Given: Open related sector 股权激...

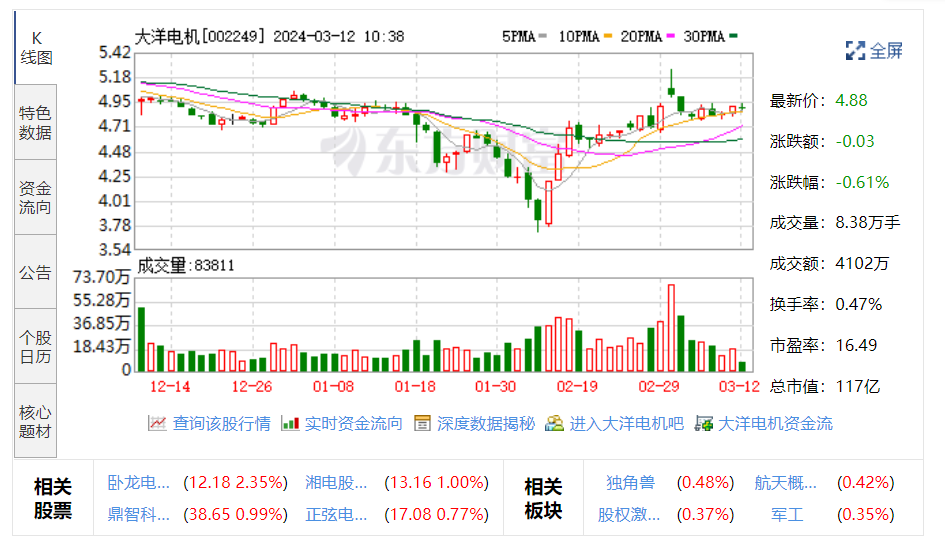Looking at the screenshot, I should 629,514.
